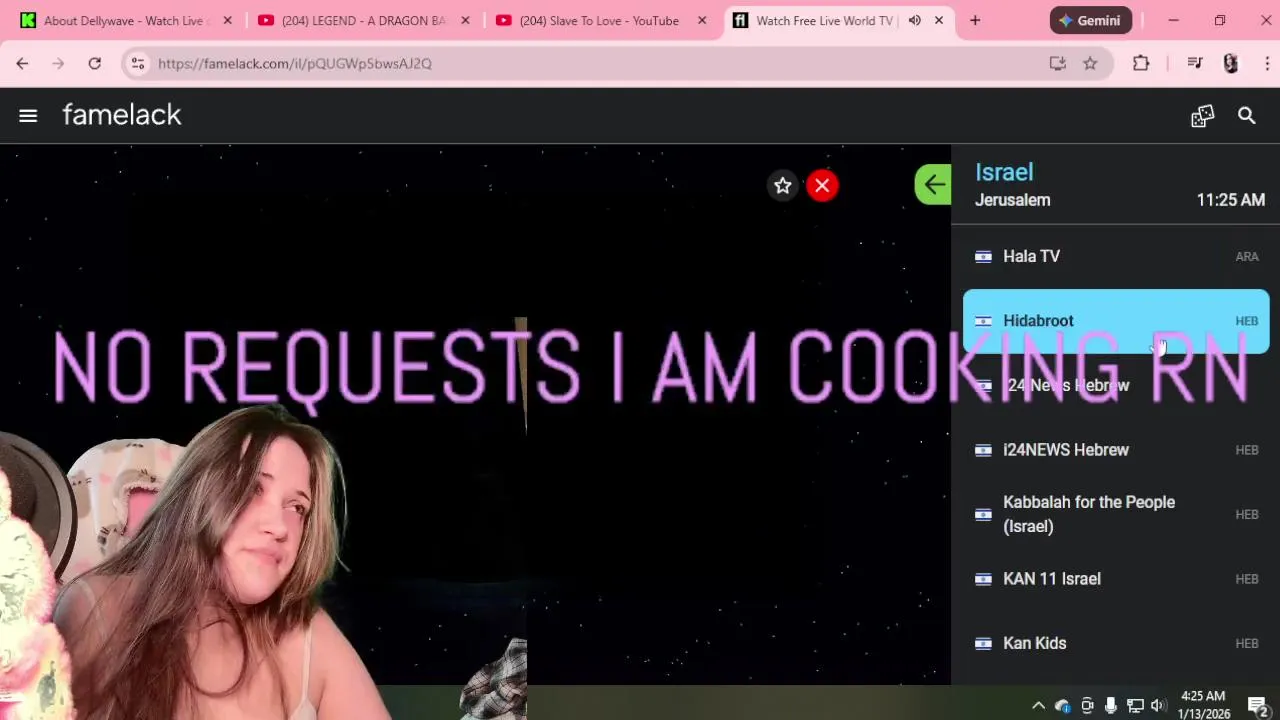Open the famelack hamburger menu

click(28, 116)
